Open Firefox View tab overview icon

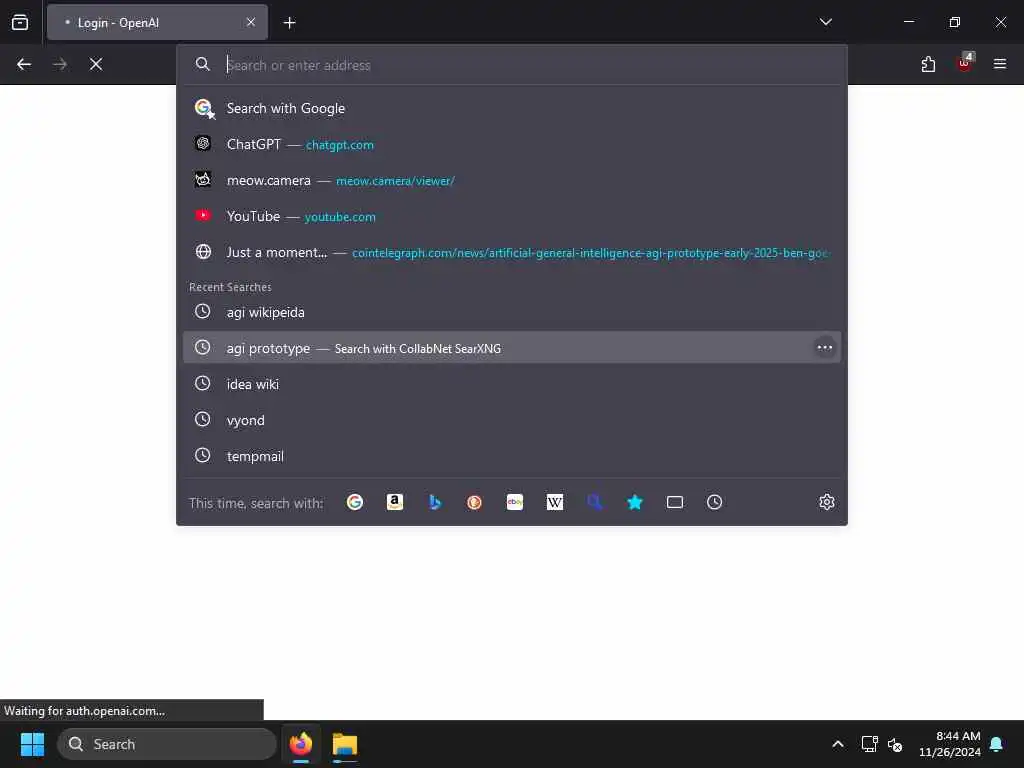pyautogui.click(x=20, y=23)
